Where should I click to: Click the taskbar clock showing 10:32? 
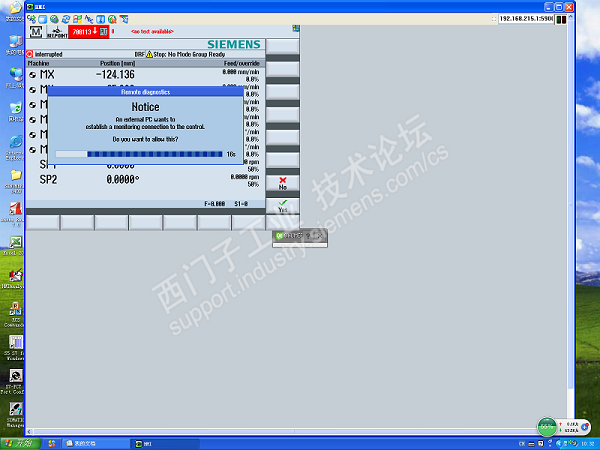point(588,444)
